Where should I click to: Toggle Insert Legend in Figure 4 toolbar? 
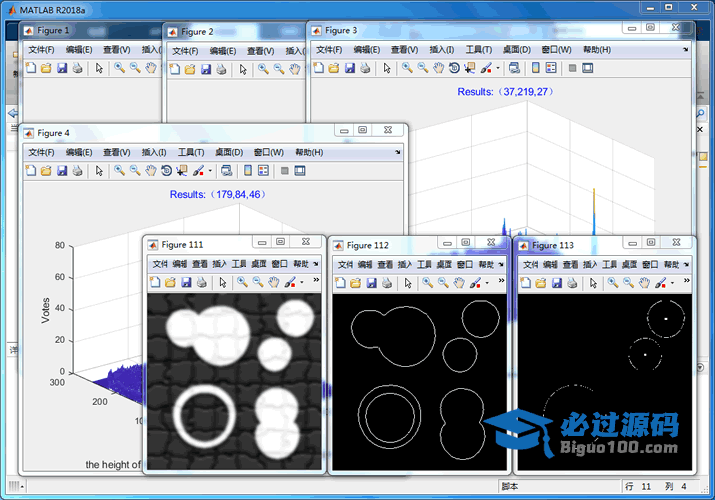click(264, 171)
